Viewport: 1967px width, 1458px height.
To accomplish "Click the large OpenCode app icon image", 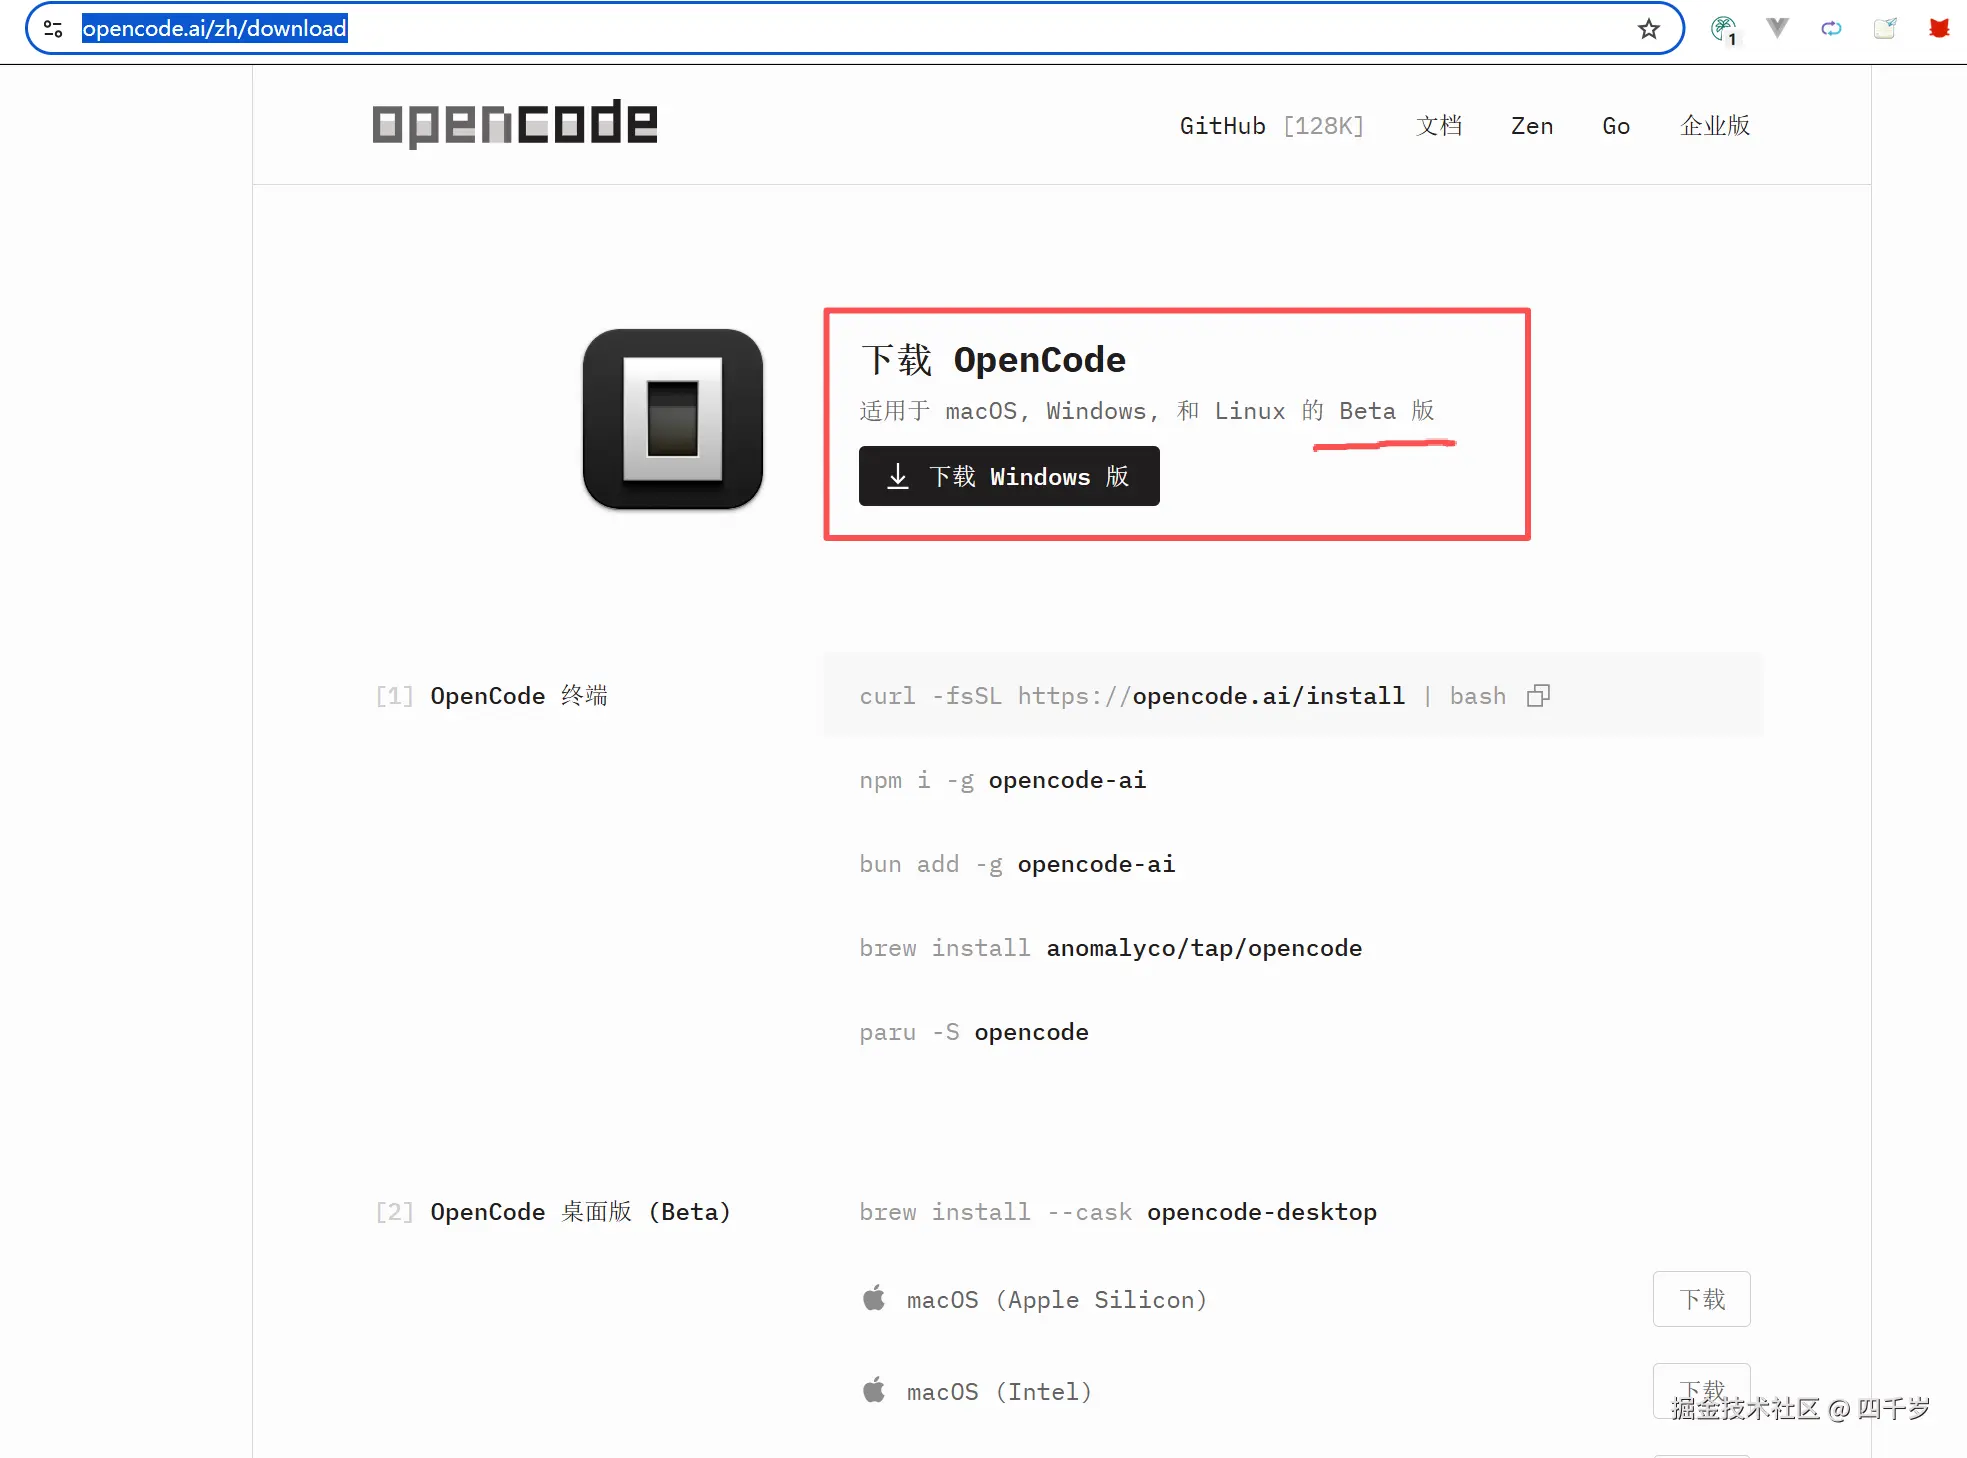I will (672, 420).
